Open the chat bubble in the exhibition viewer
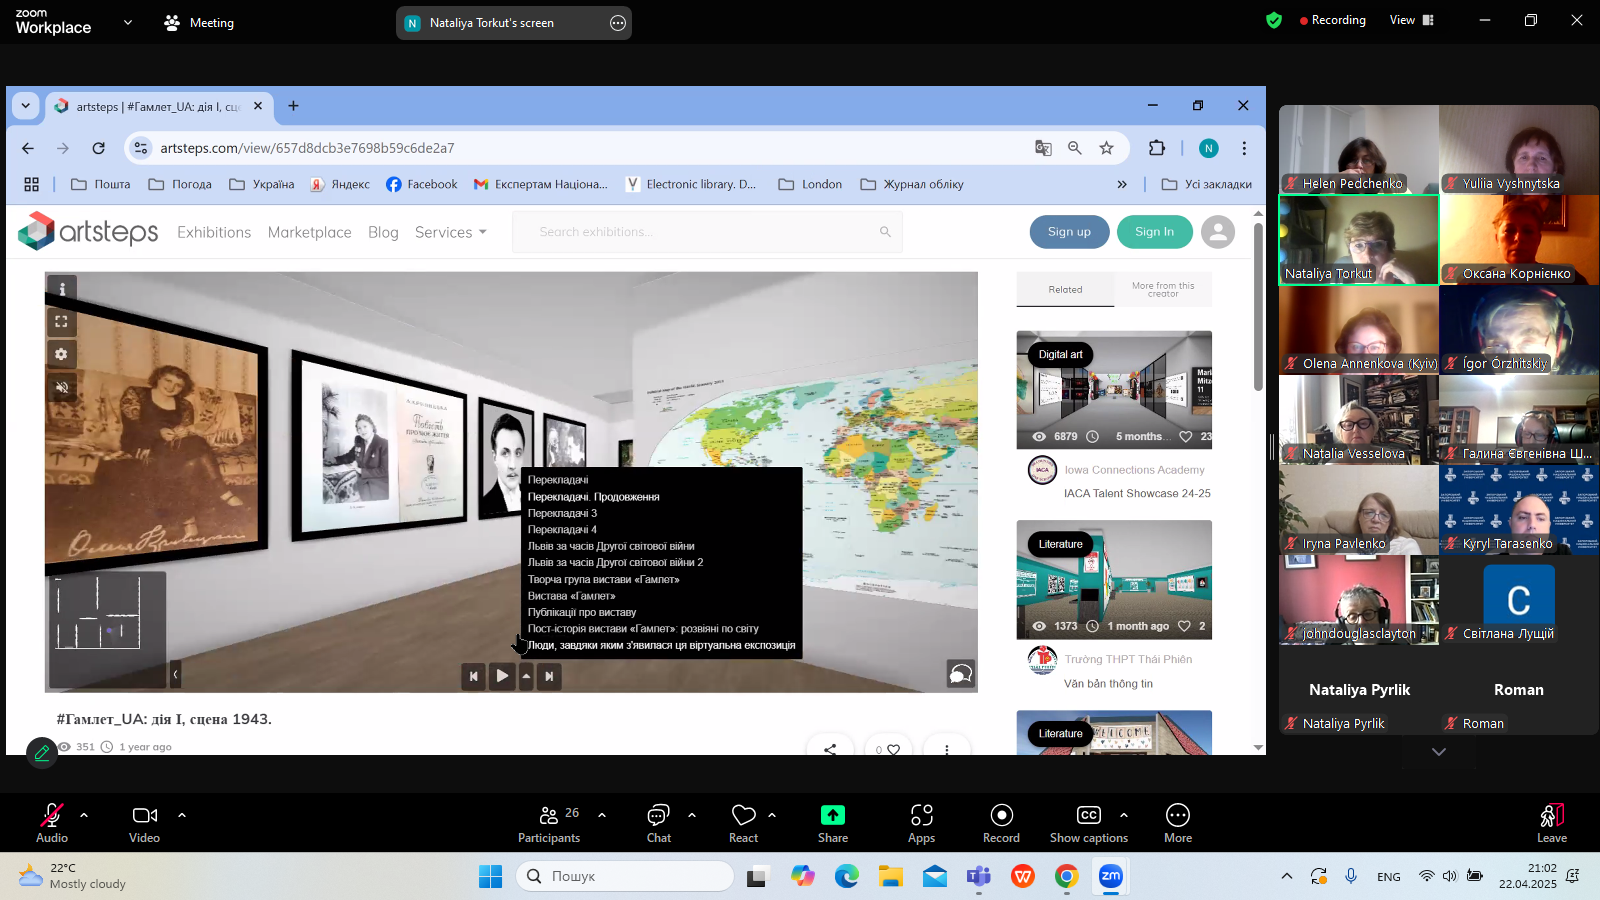Screen dimensions: 1600x900 click(960, 674)
